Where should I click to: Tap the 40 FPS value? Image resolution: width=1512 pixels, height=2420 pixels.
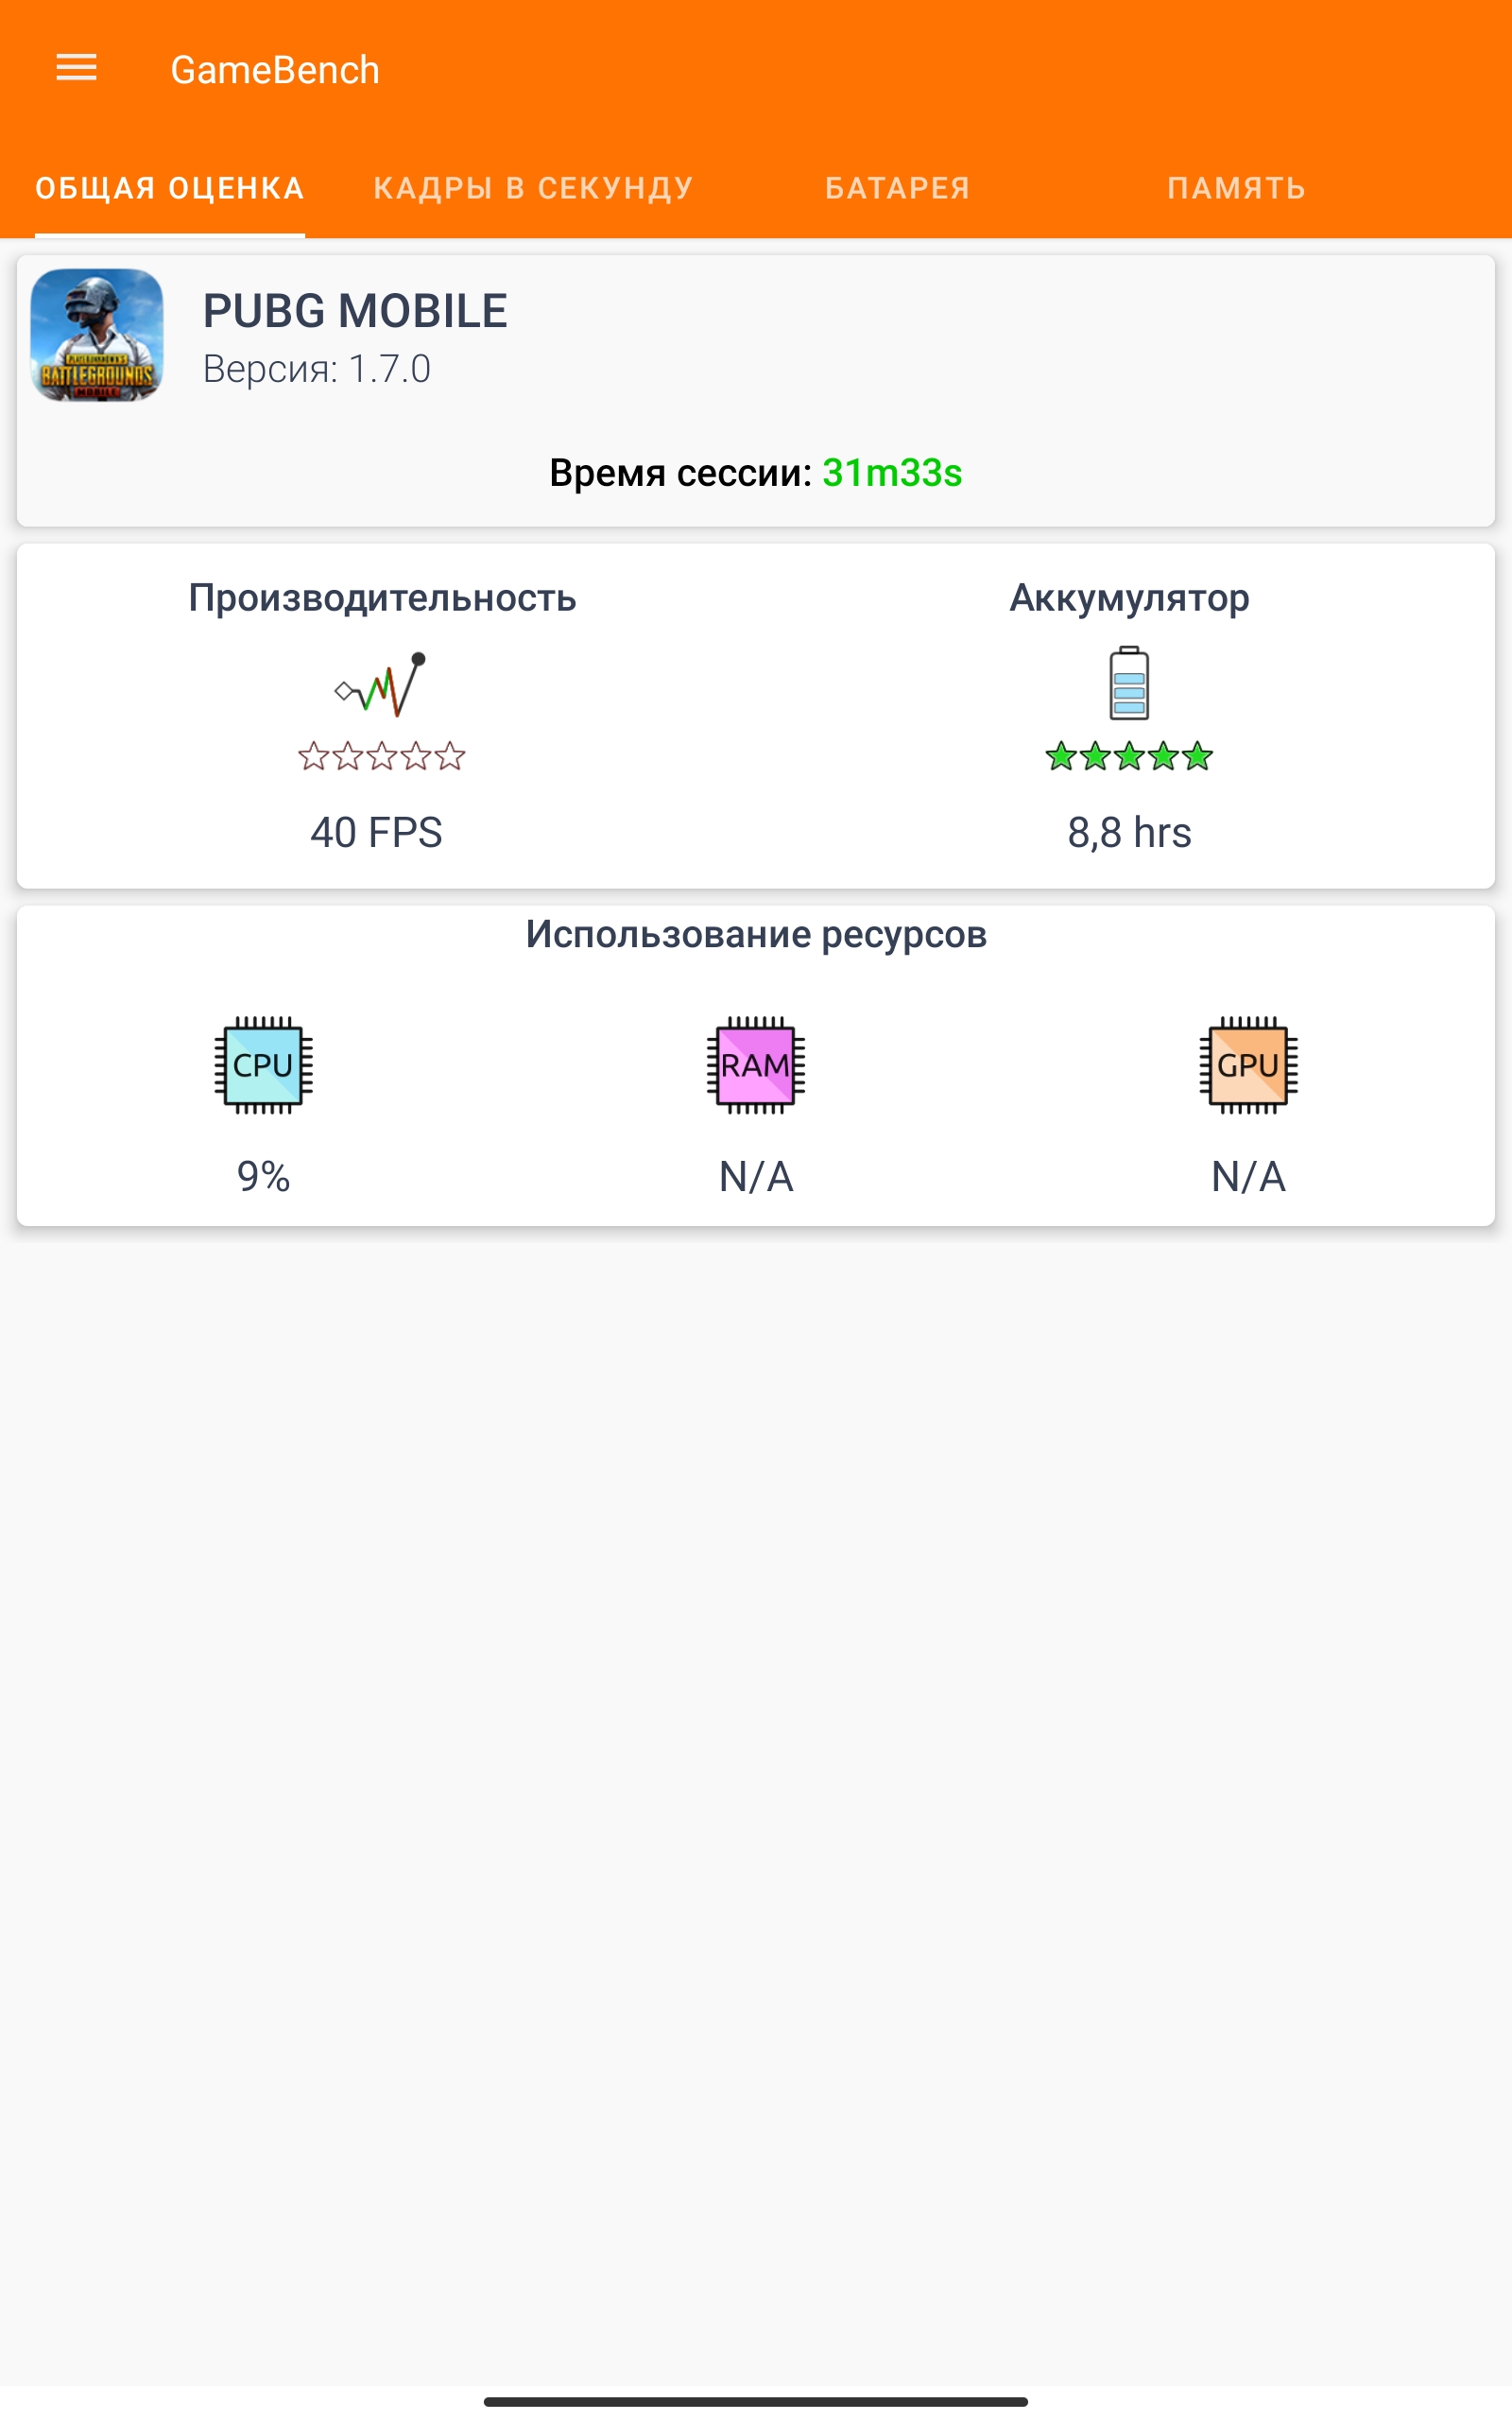(376, 832)
